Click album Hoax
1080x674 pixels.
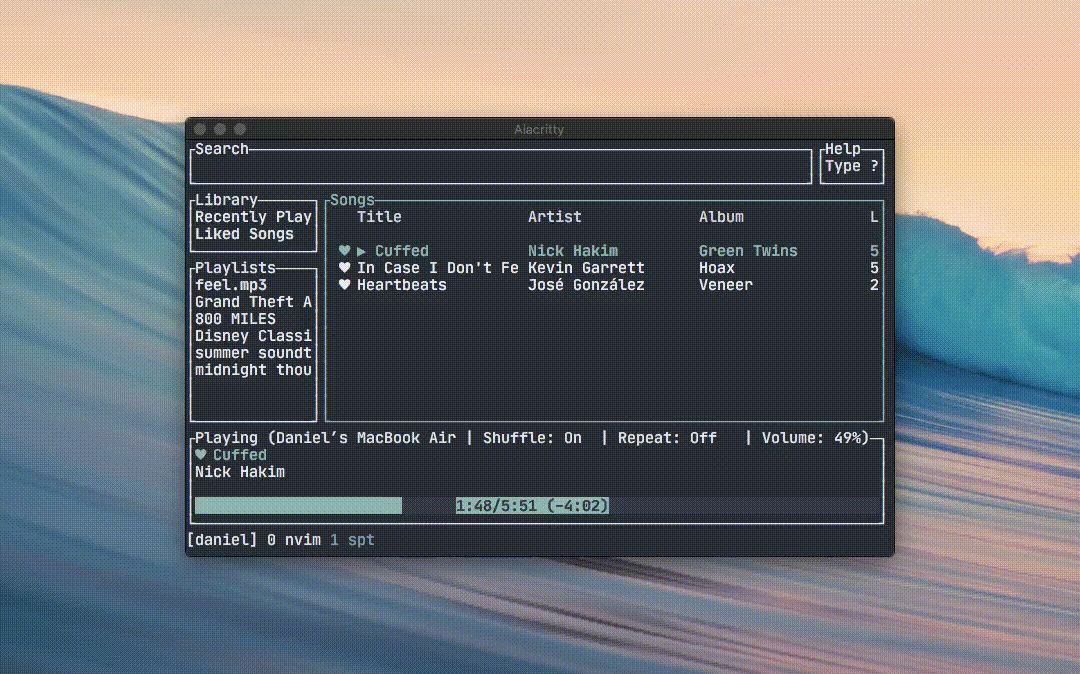click(716, 268)
